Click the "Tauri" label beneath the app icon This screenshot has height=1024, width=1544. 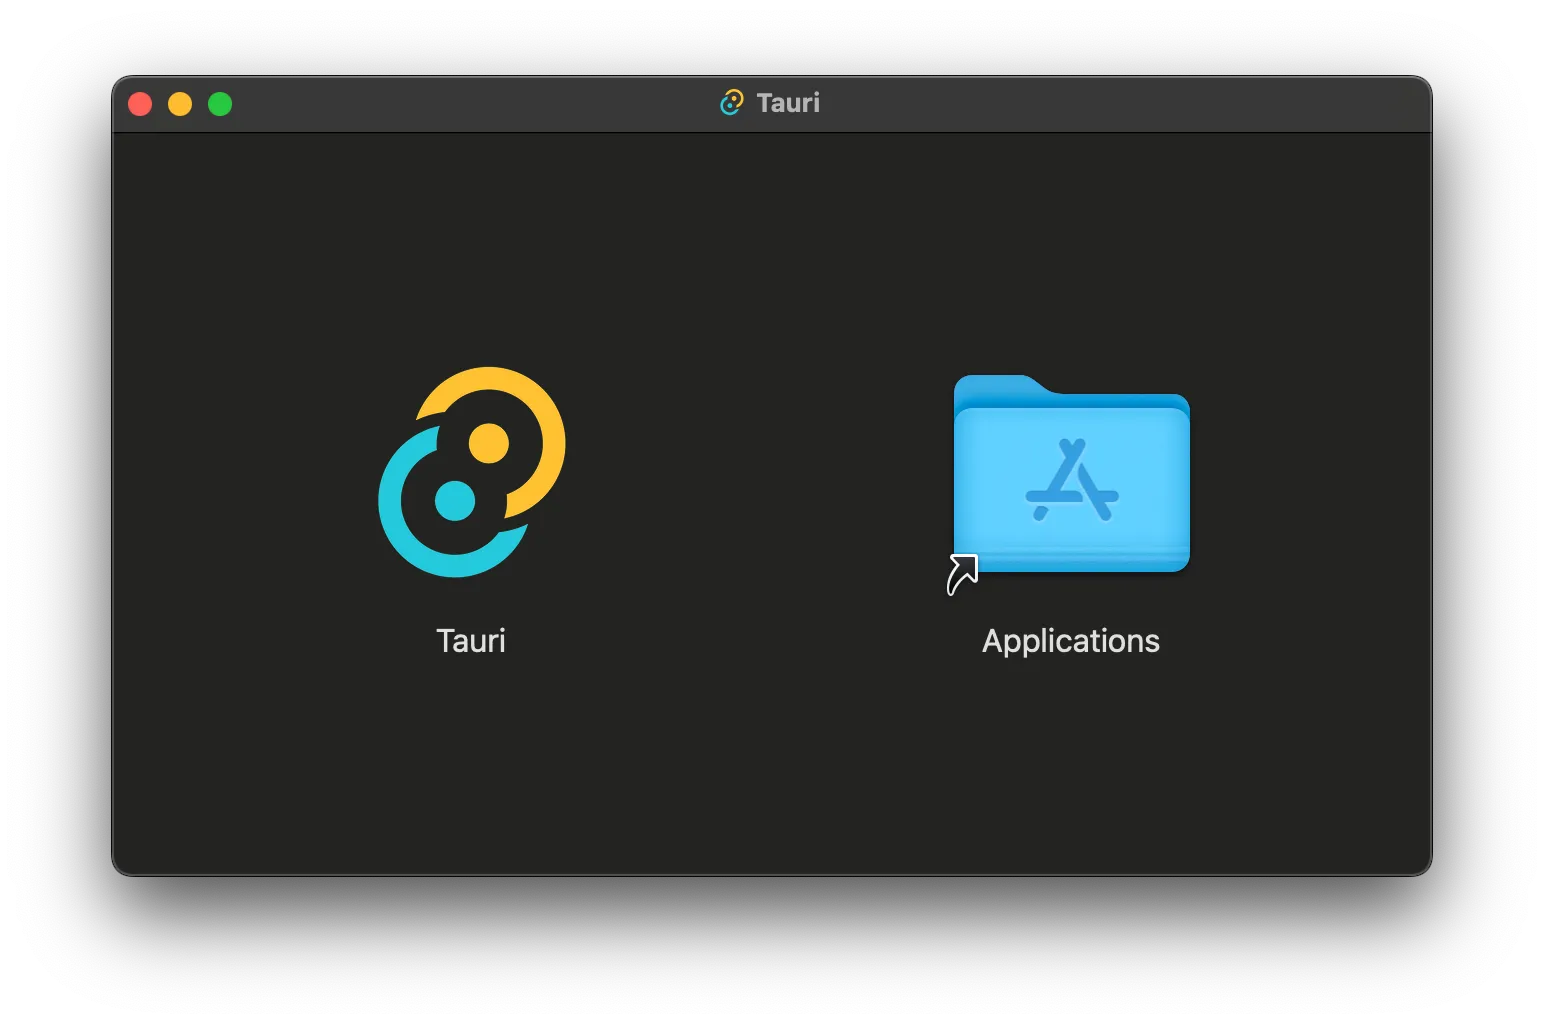[471, 641]
